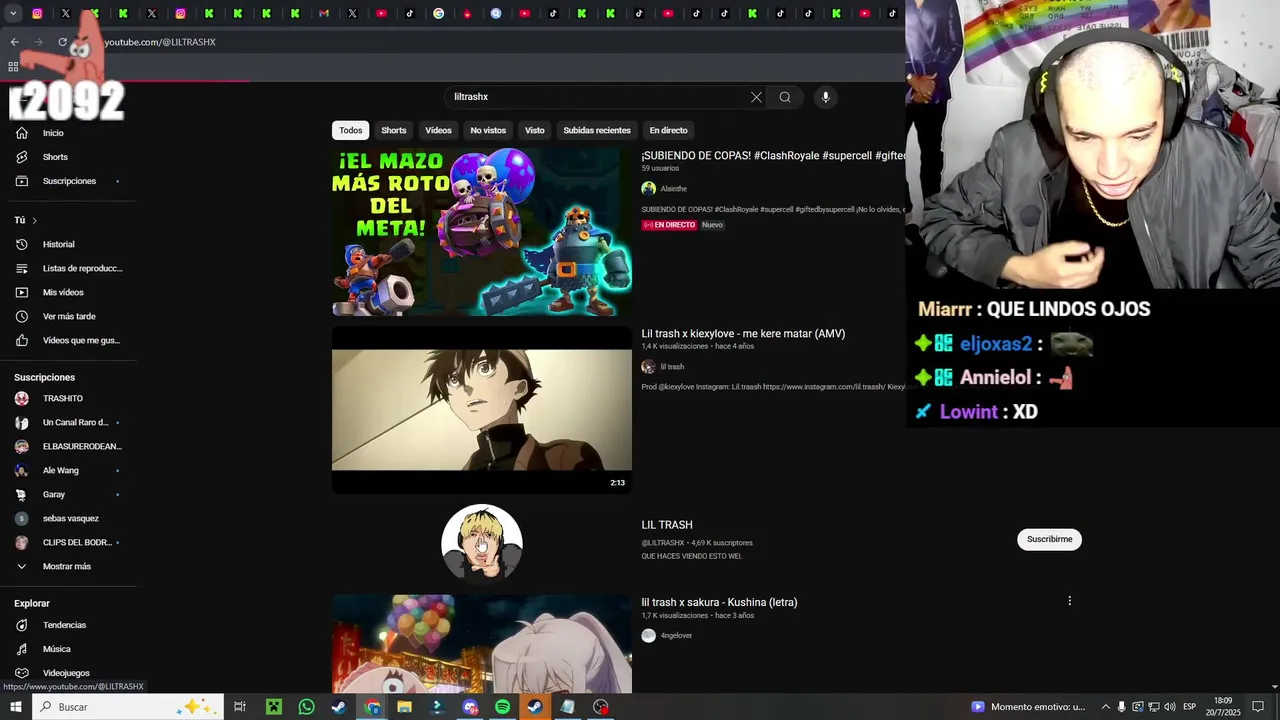Open Spotify from the taskbar
1280x720 pixels.
click(502, 707)
